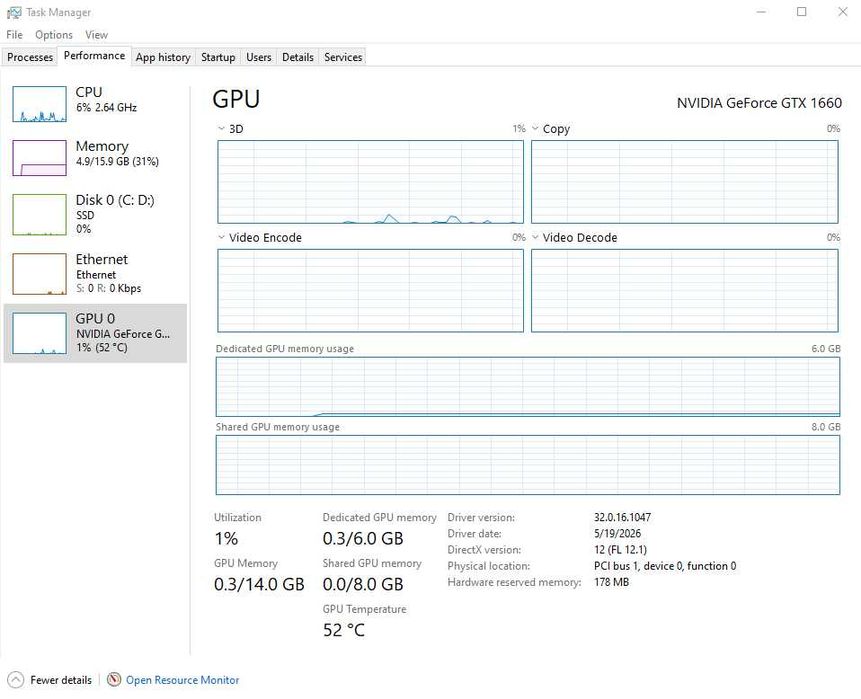
Task: Click the Utilization 1% value
Action: 226,539
